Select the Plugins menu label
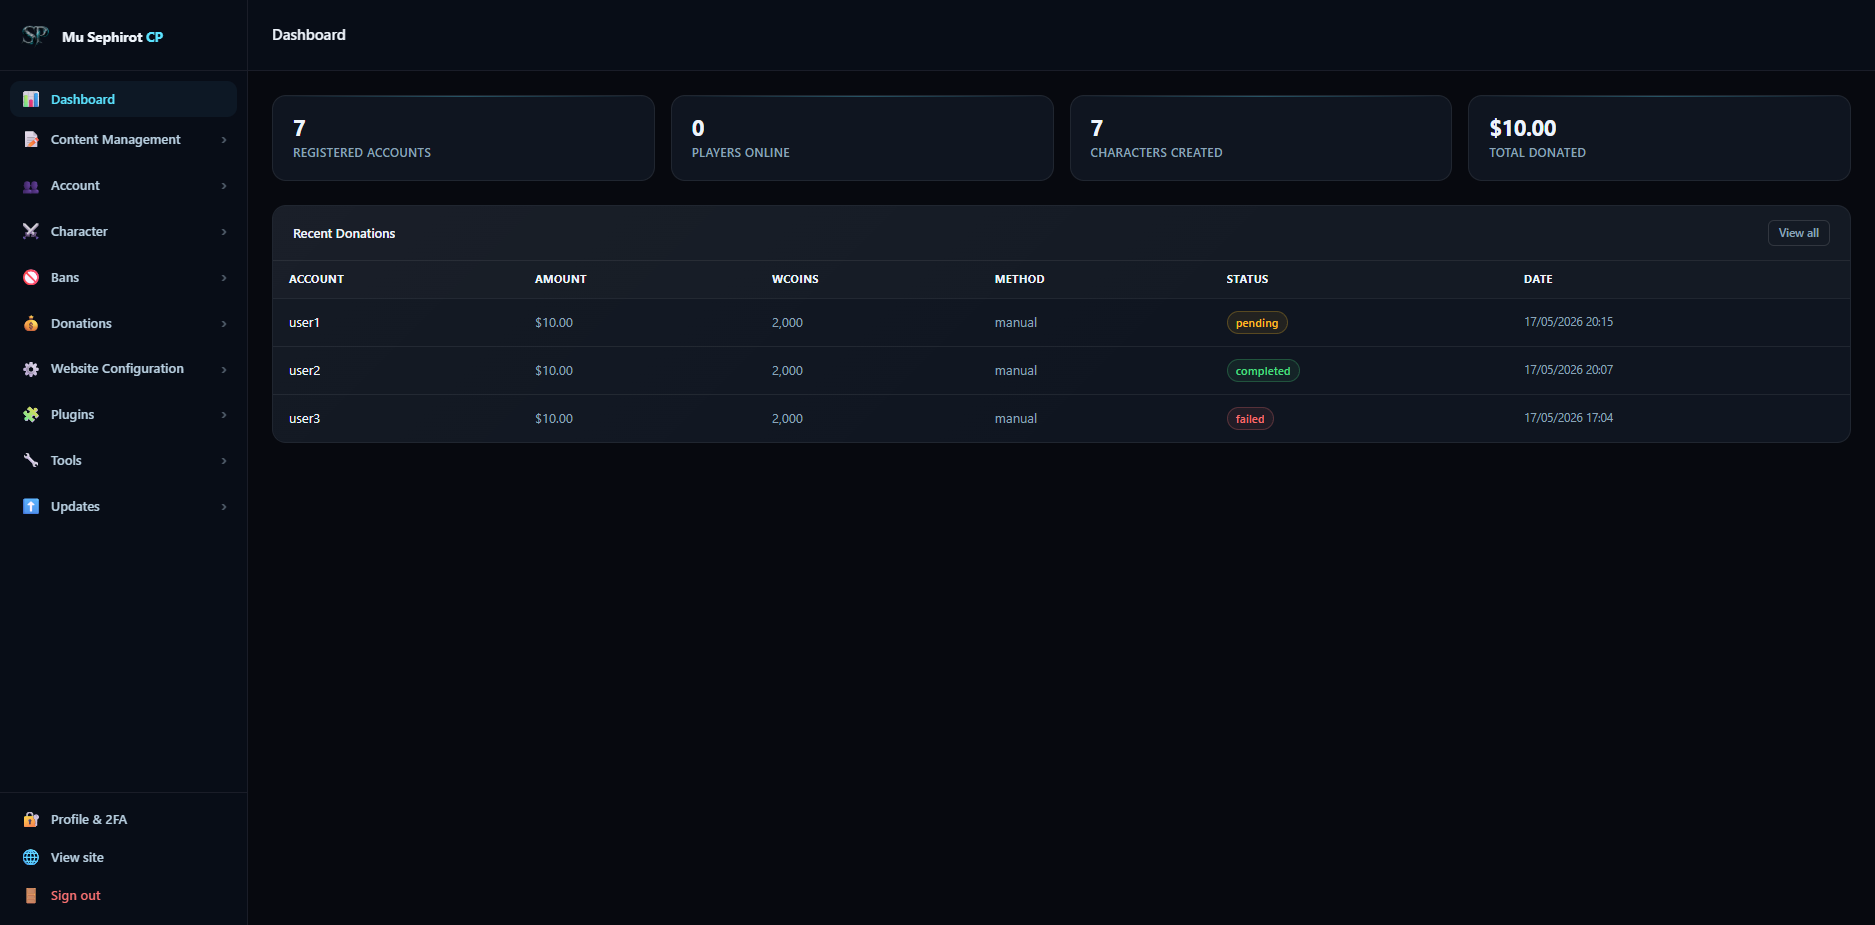Image resolution: width=1875 pixels, height=925 pixels. pos(72,415)
